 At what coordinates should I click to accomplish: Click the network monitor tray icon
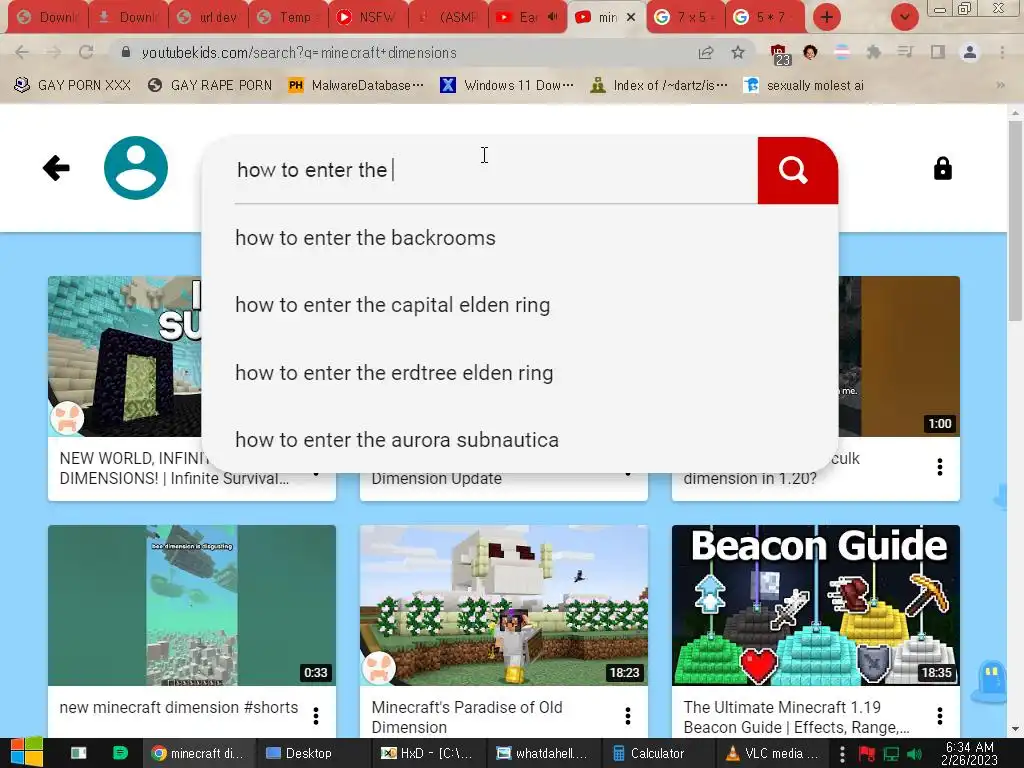(891, 754)
